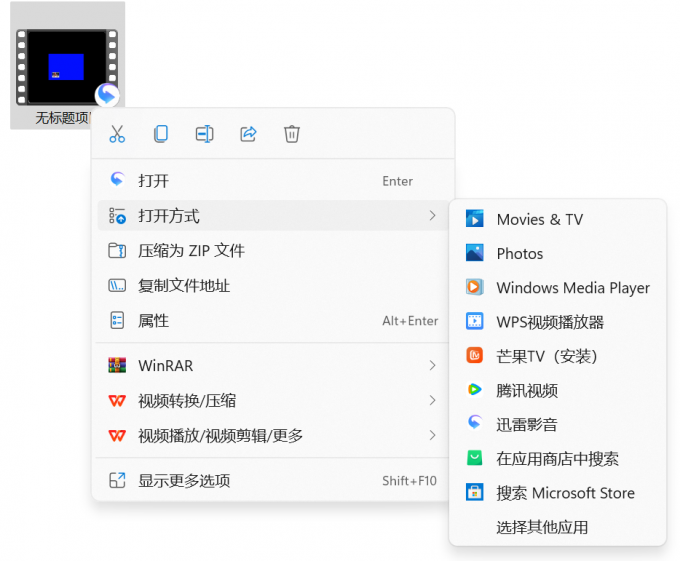Choose 迅雷影音 from open-with list
The image size is (680, 561).
(527, 425)
